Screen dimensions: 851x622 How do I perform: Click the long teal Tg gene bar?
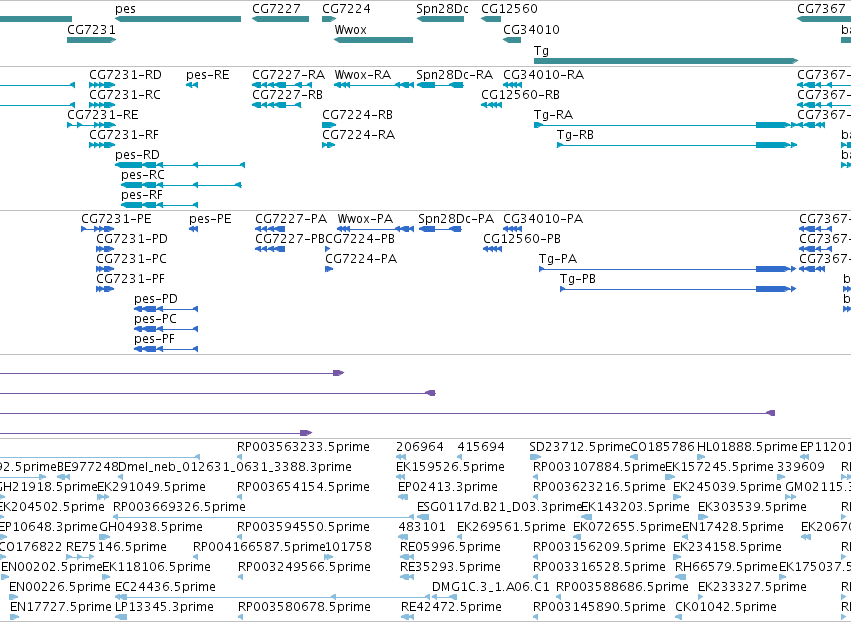(x=666, y=61)
